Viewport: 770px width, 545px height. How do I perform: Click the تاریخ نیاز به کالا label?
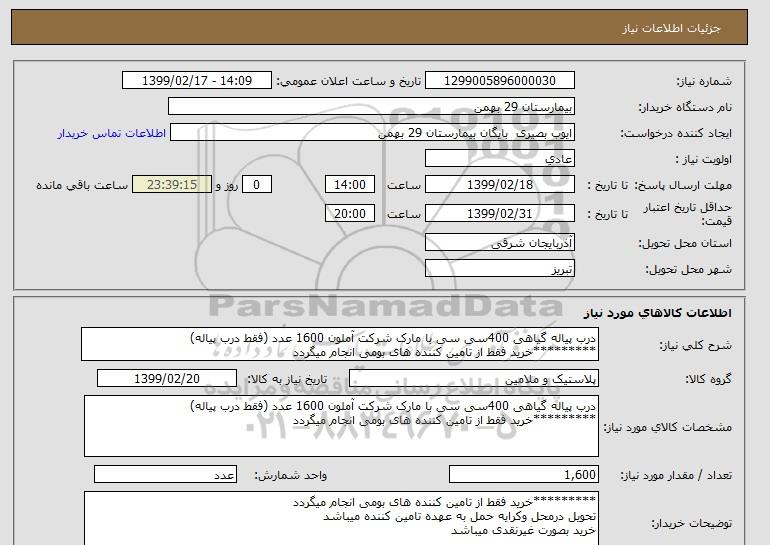tap(287, 380)
